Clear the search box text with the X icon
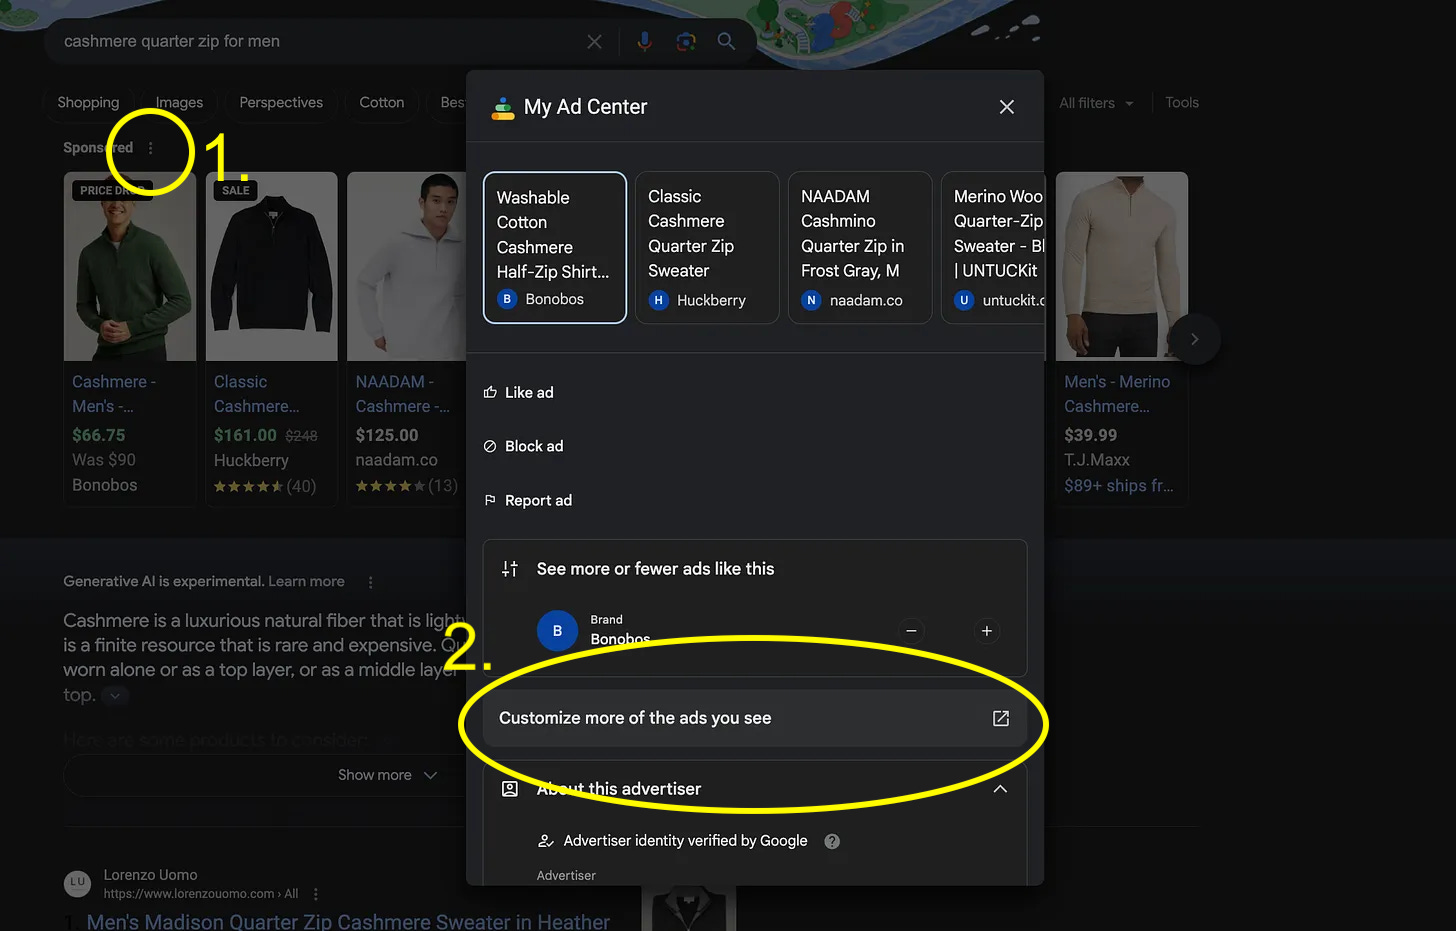Screen dimensions: 1456x931 [594, 41]
